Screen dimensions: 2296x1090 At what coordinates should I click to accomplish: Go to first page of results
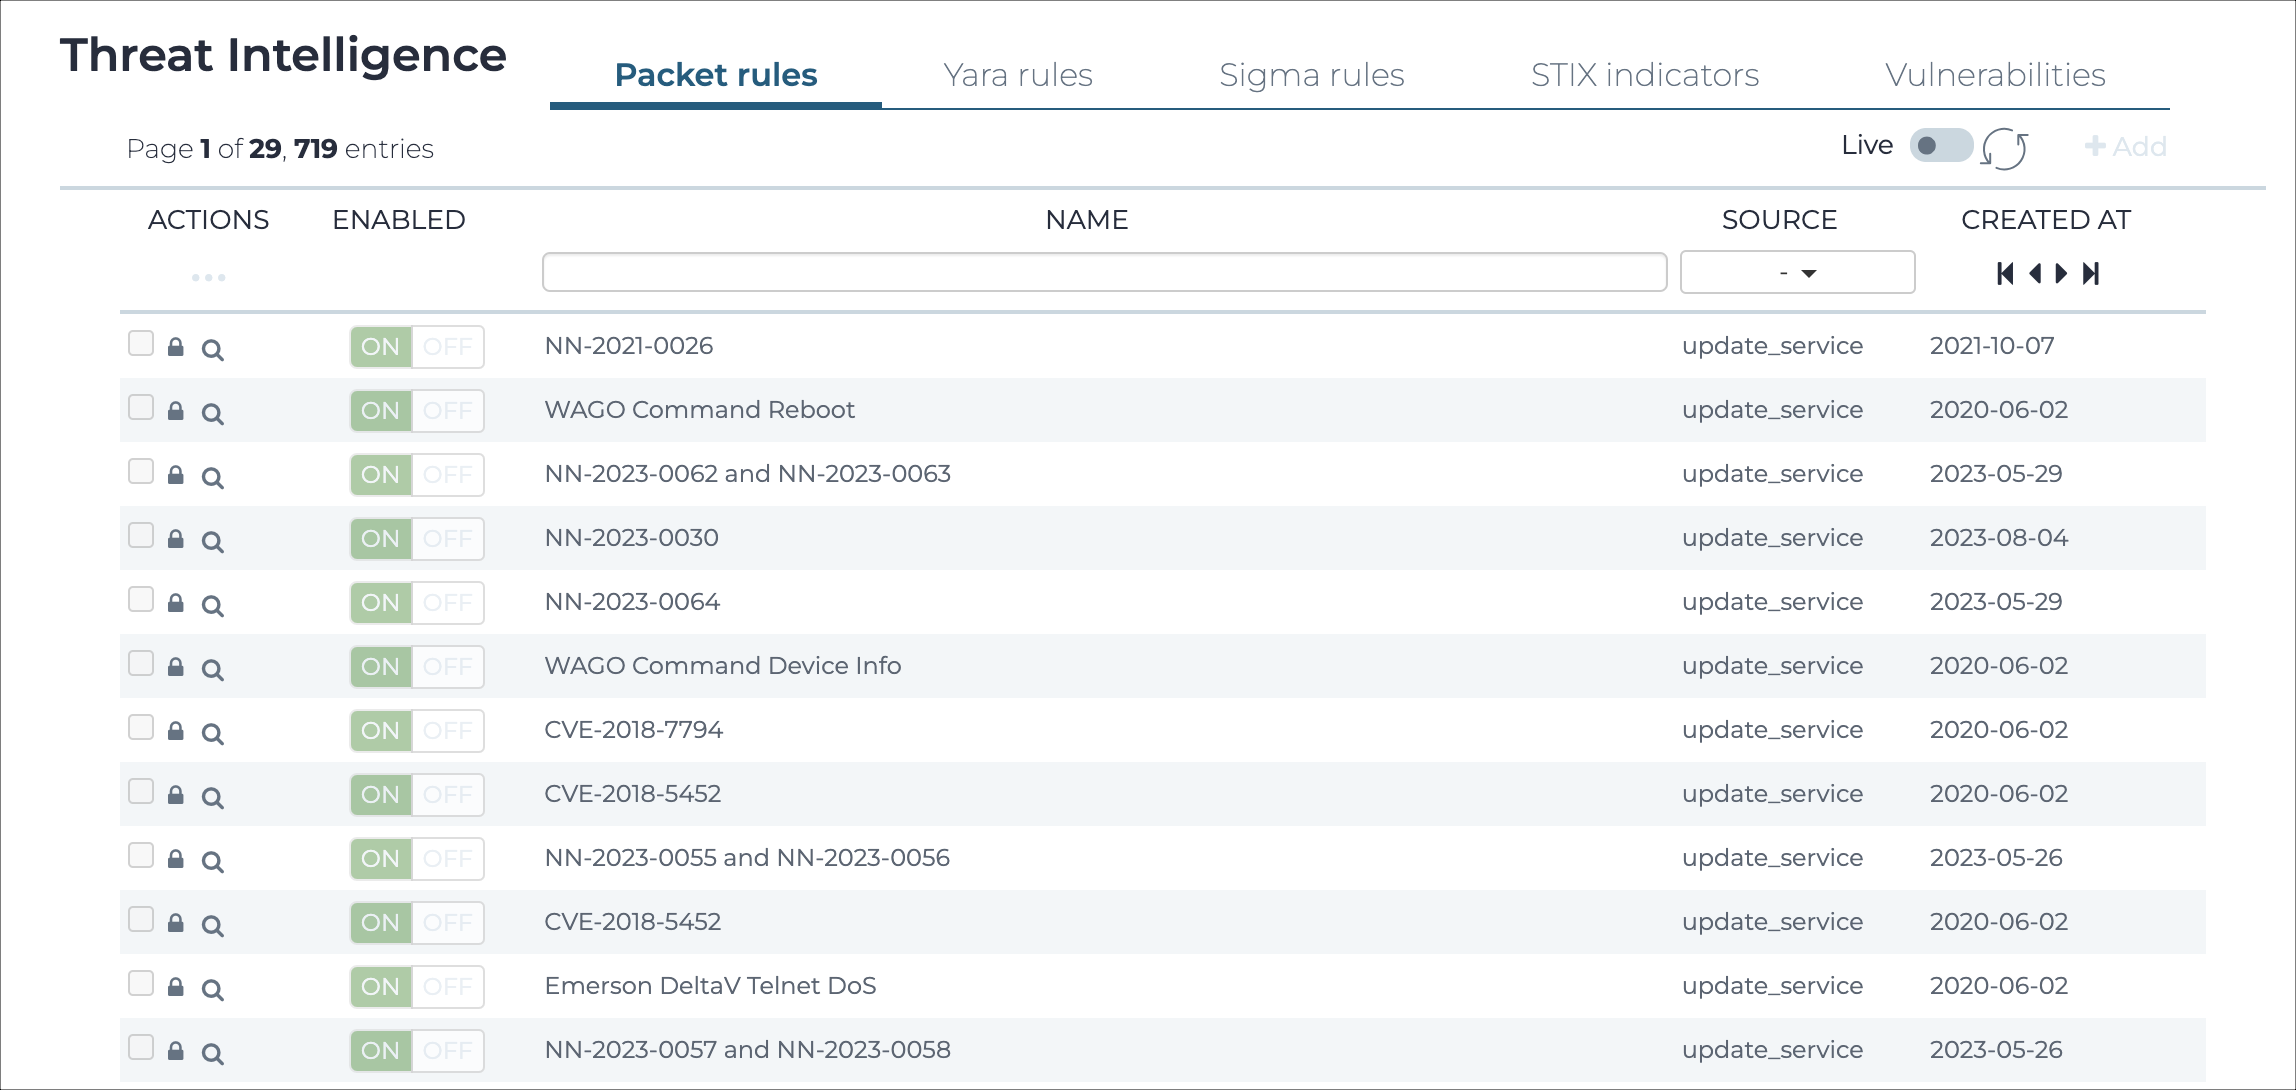(x=2005, y=274)
